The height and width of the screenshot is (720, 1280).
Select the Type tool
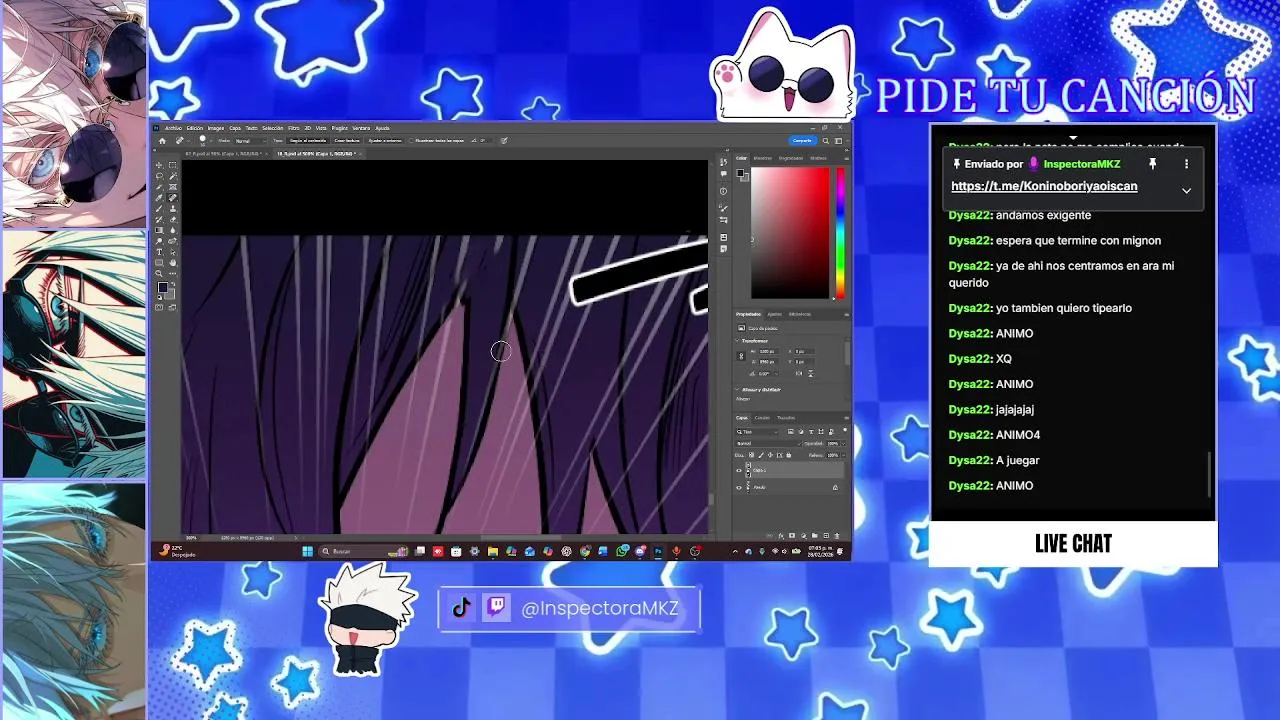pos(159,252)
